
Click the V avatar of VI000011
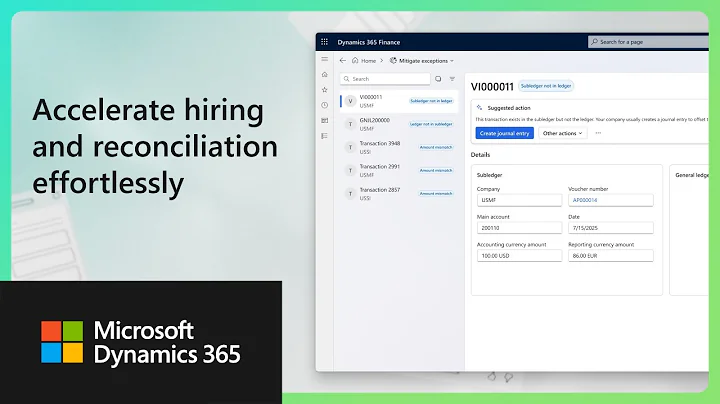tap(350, 101)
